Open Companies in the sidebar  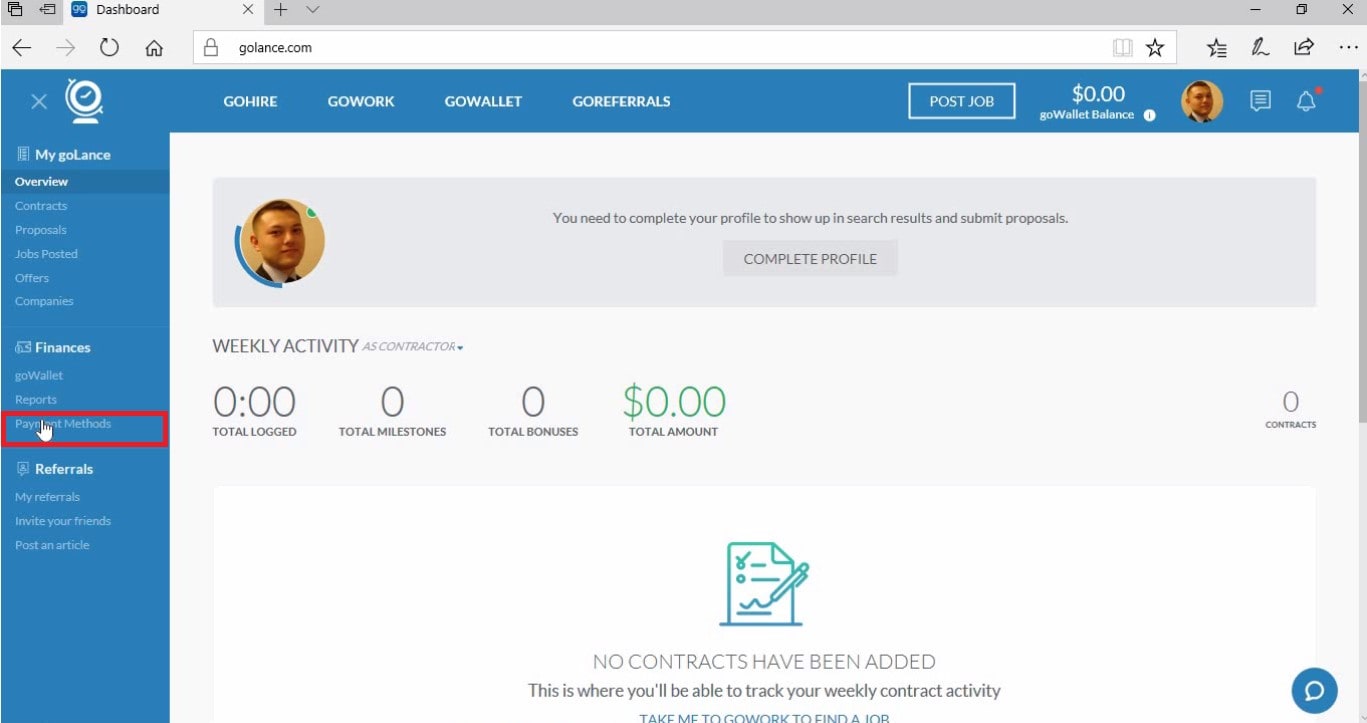coord(44,301)
